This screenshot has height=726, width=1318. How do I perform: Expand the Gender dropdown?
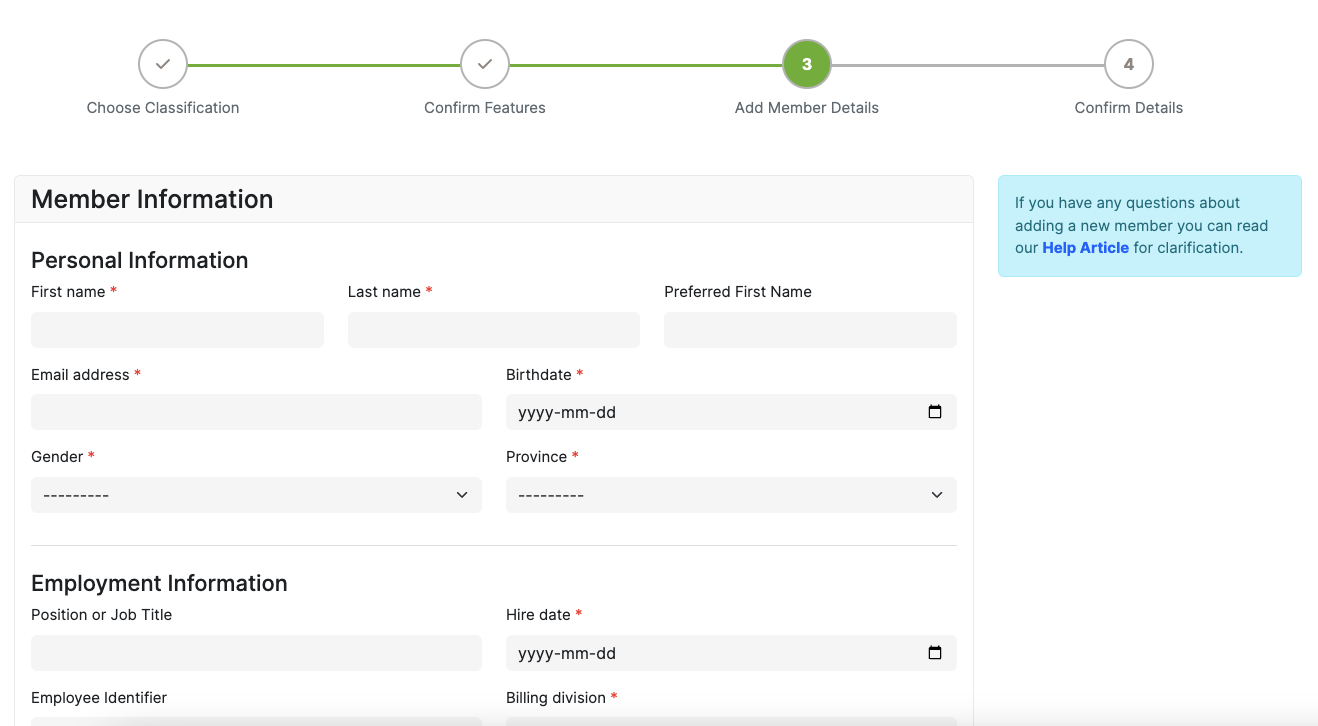point(256,495)
